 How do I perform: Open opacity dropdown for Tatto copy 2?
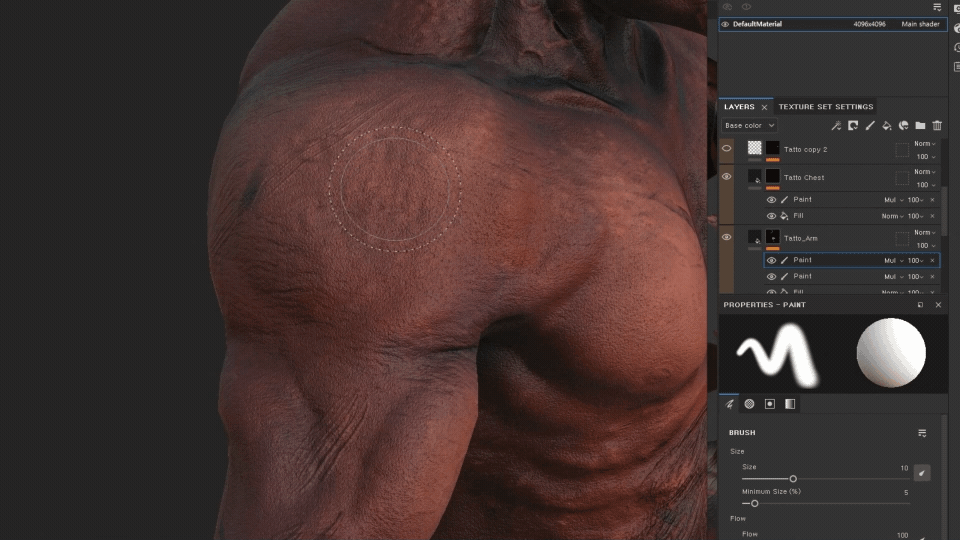tap(926, 157)
